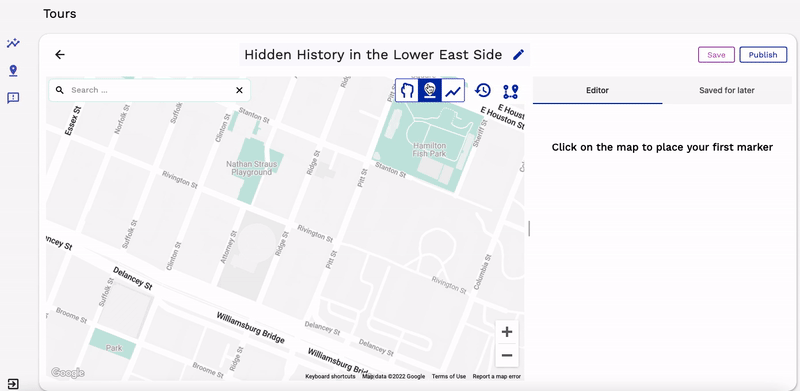The image size is (800, 391).
Task: Clear the map search with the X
Action: coord(239,90)
